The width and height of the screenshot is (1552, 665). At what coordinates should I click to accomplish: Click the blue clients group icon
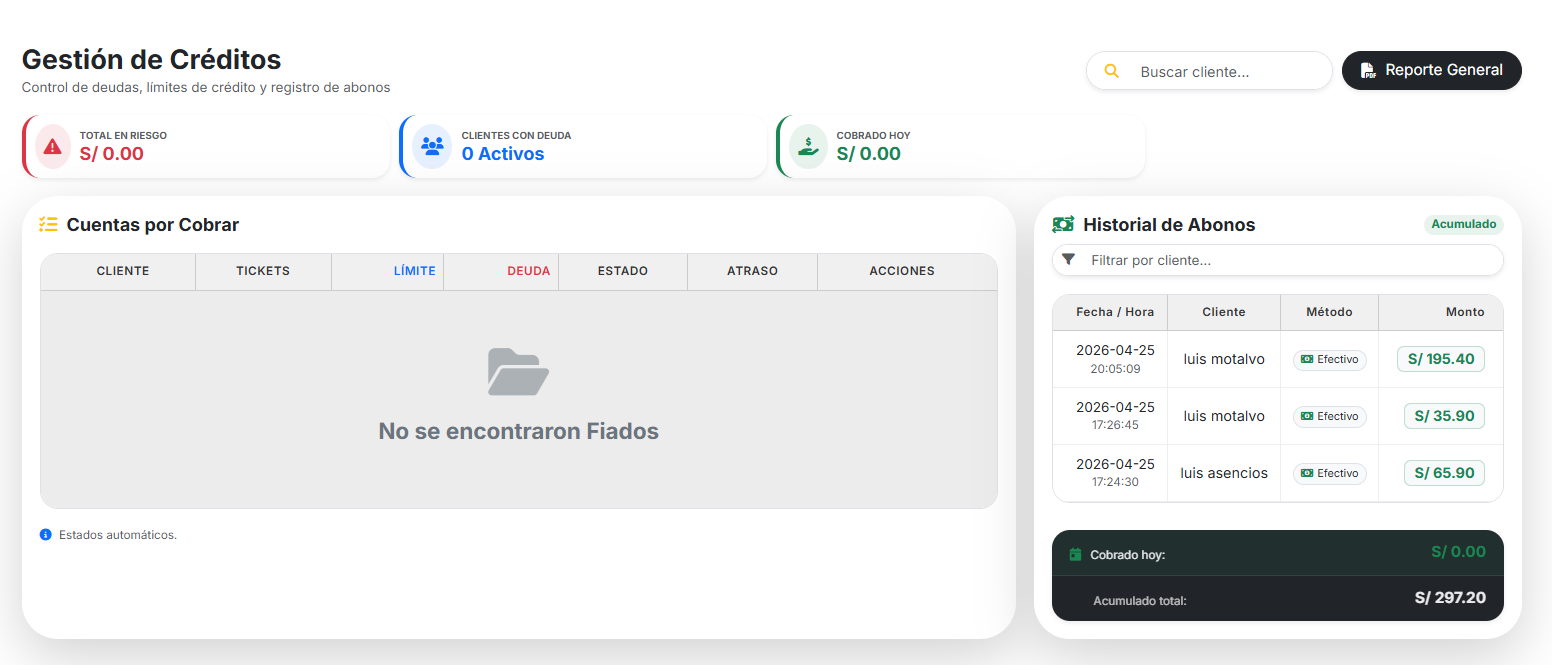432,146
